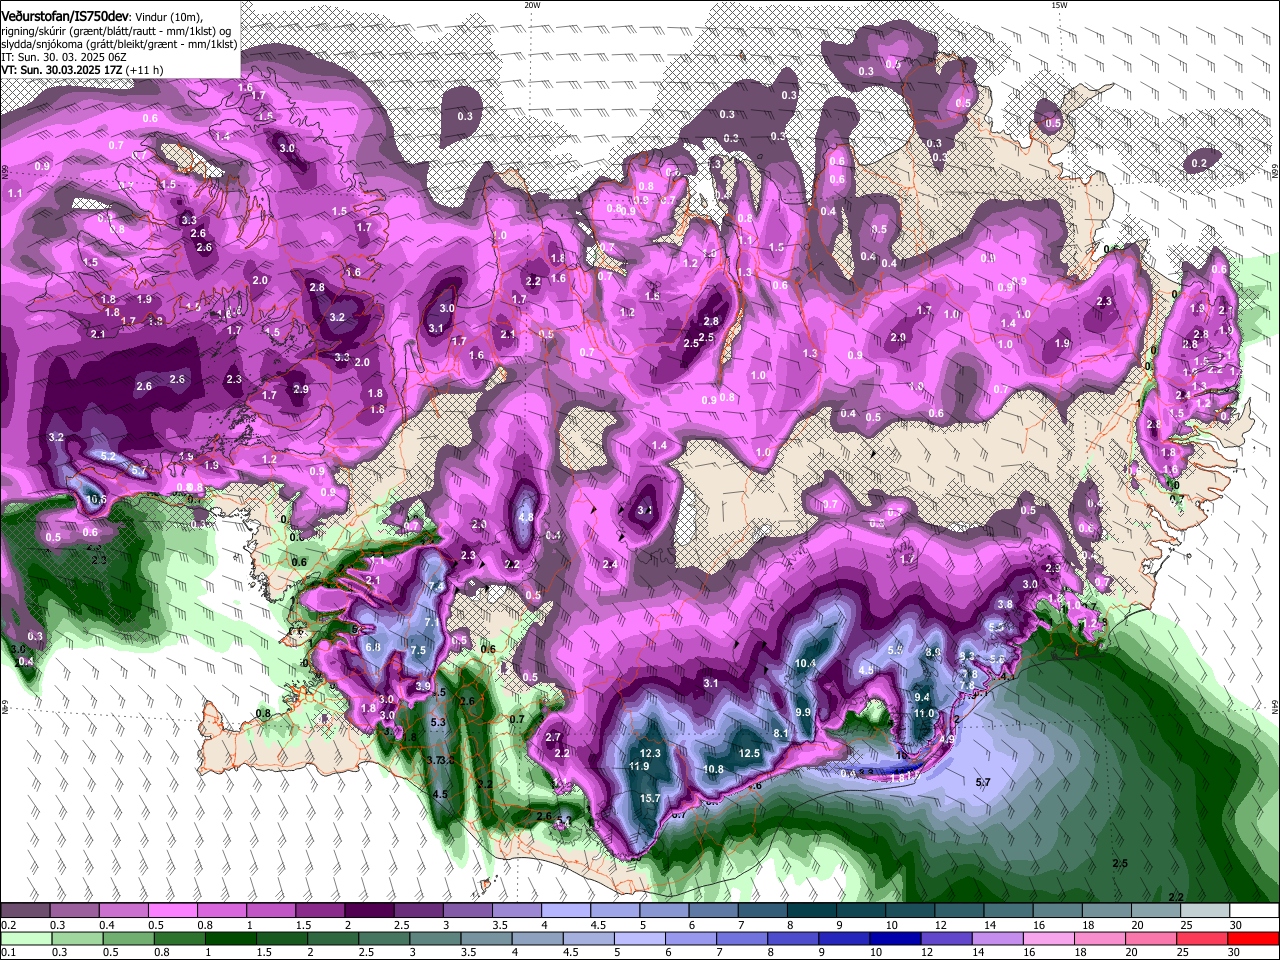Click the 15.7 precipitation value
This screenshot has height=960, width=1280.
coord(650,798)
